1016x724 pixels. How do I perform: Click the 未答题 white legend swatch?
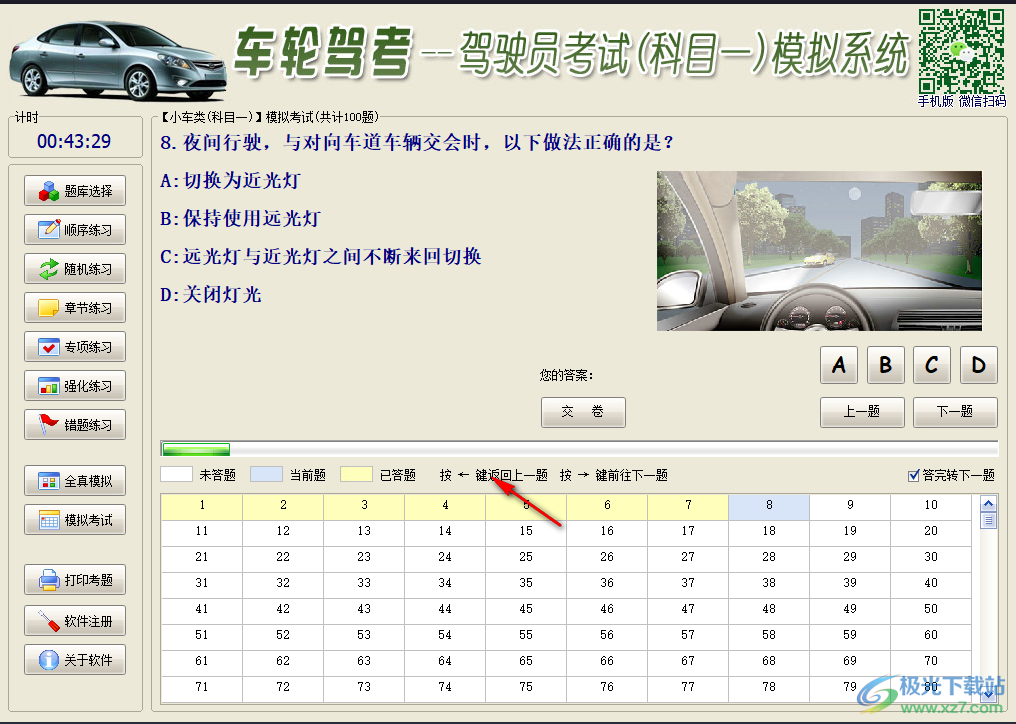tap(176, 474)
